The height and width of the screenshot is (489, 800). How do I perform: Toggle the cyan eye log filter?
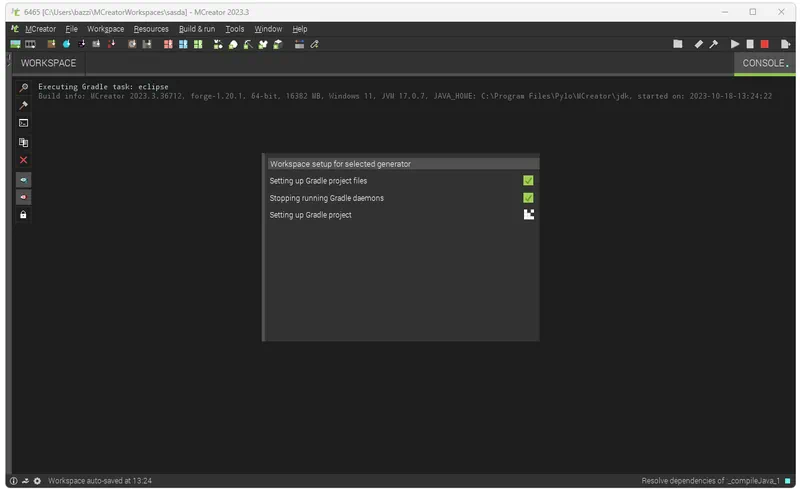(23, 180)
